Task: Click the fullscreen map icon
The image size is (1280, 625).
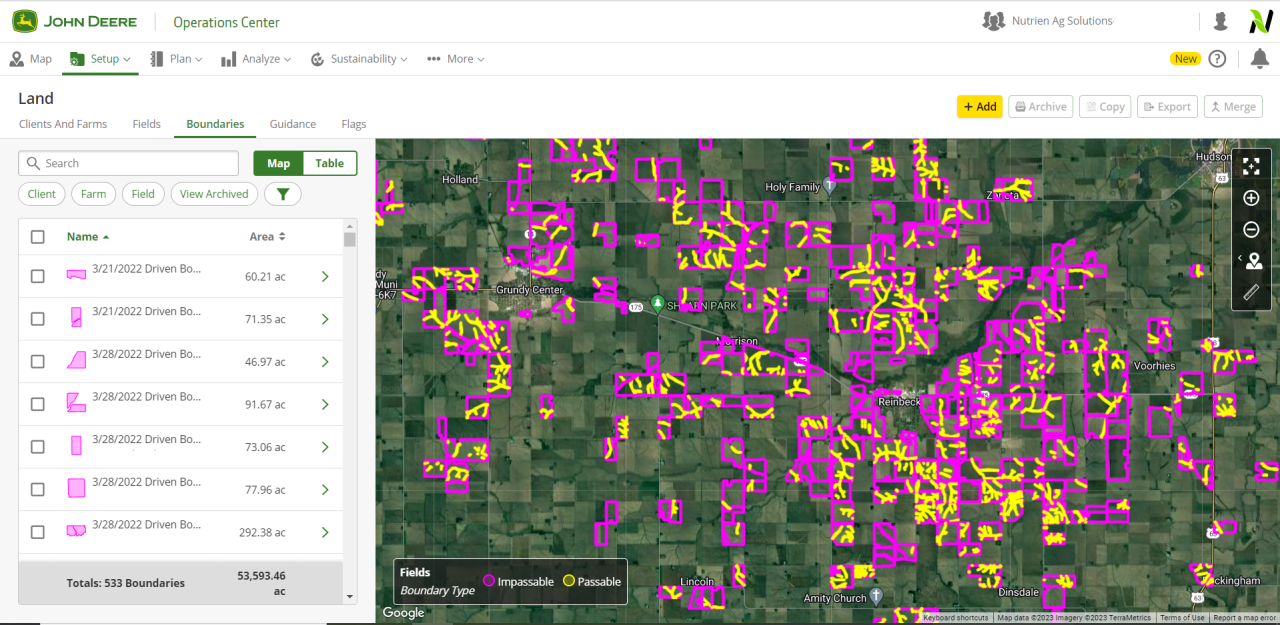Action: [x=1251, y=166]
